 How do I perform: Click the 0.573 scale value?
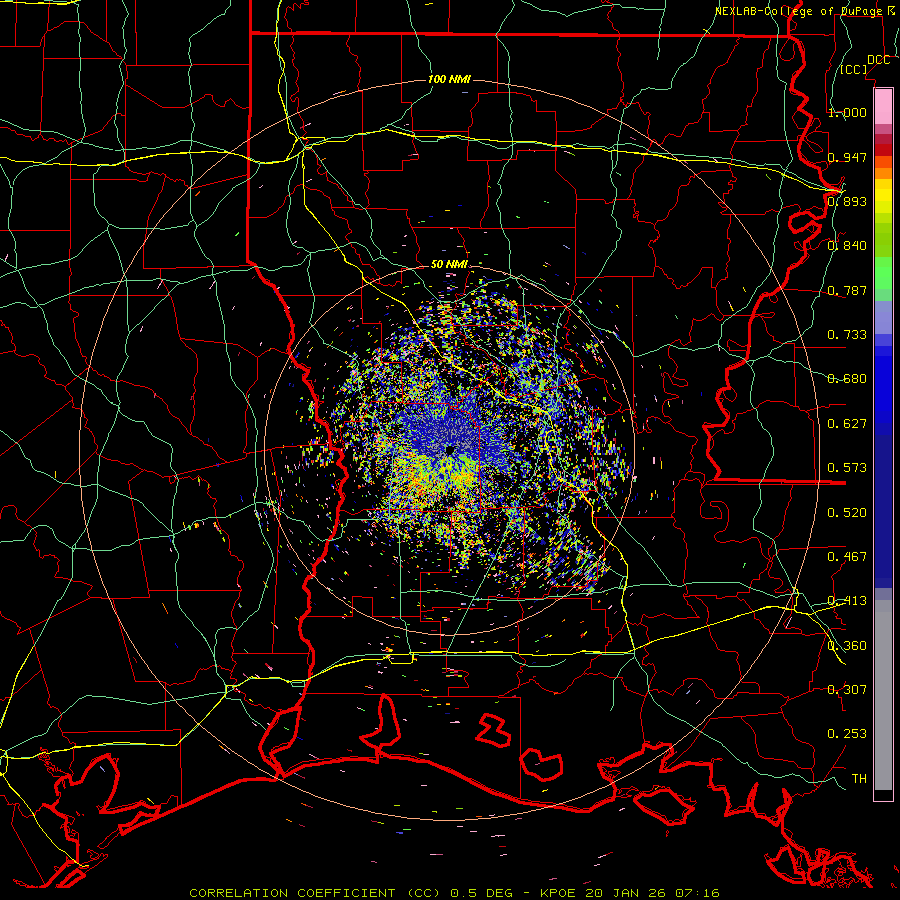[x=847, y=467]
